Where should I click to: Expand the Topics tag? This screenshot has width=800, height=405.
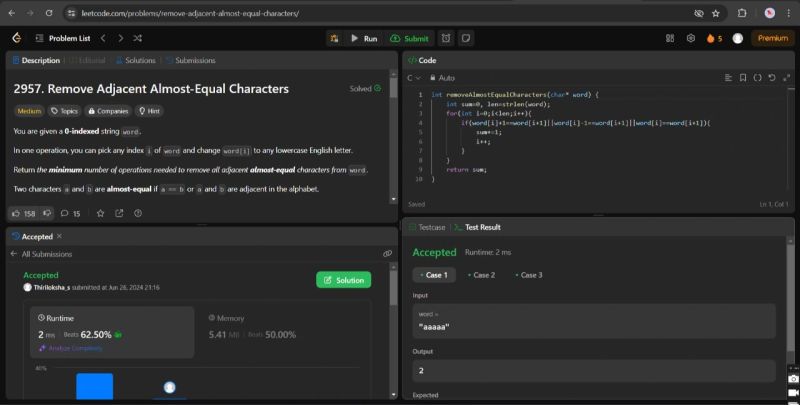pos(64,111)
